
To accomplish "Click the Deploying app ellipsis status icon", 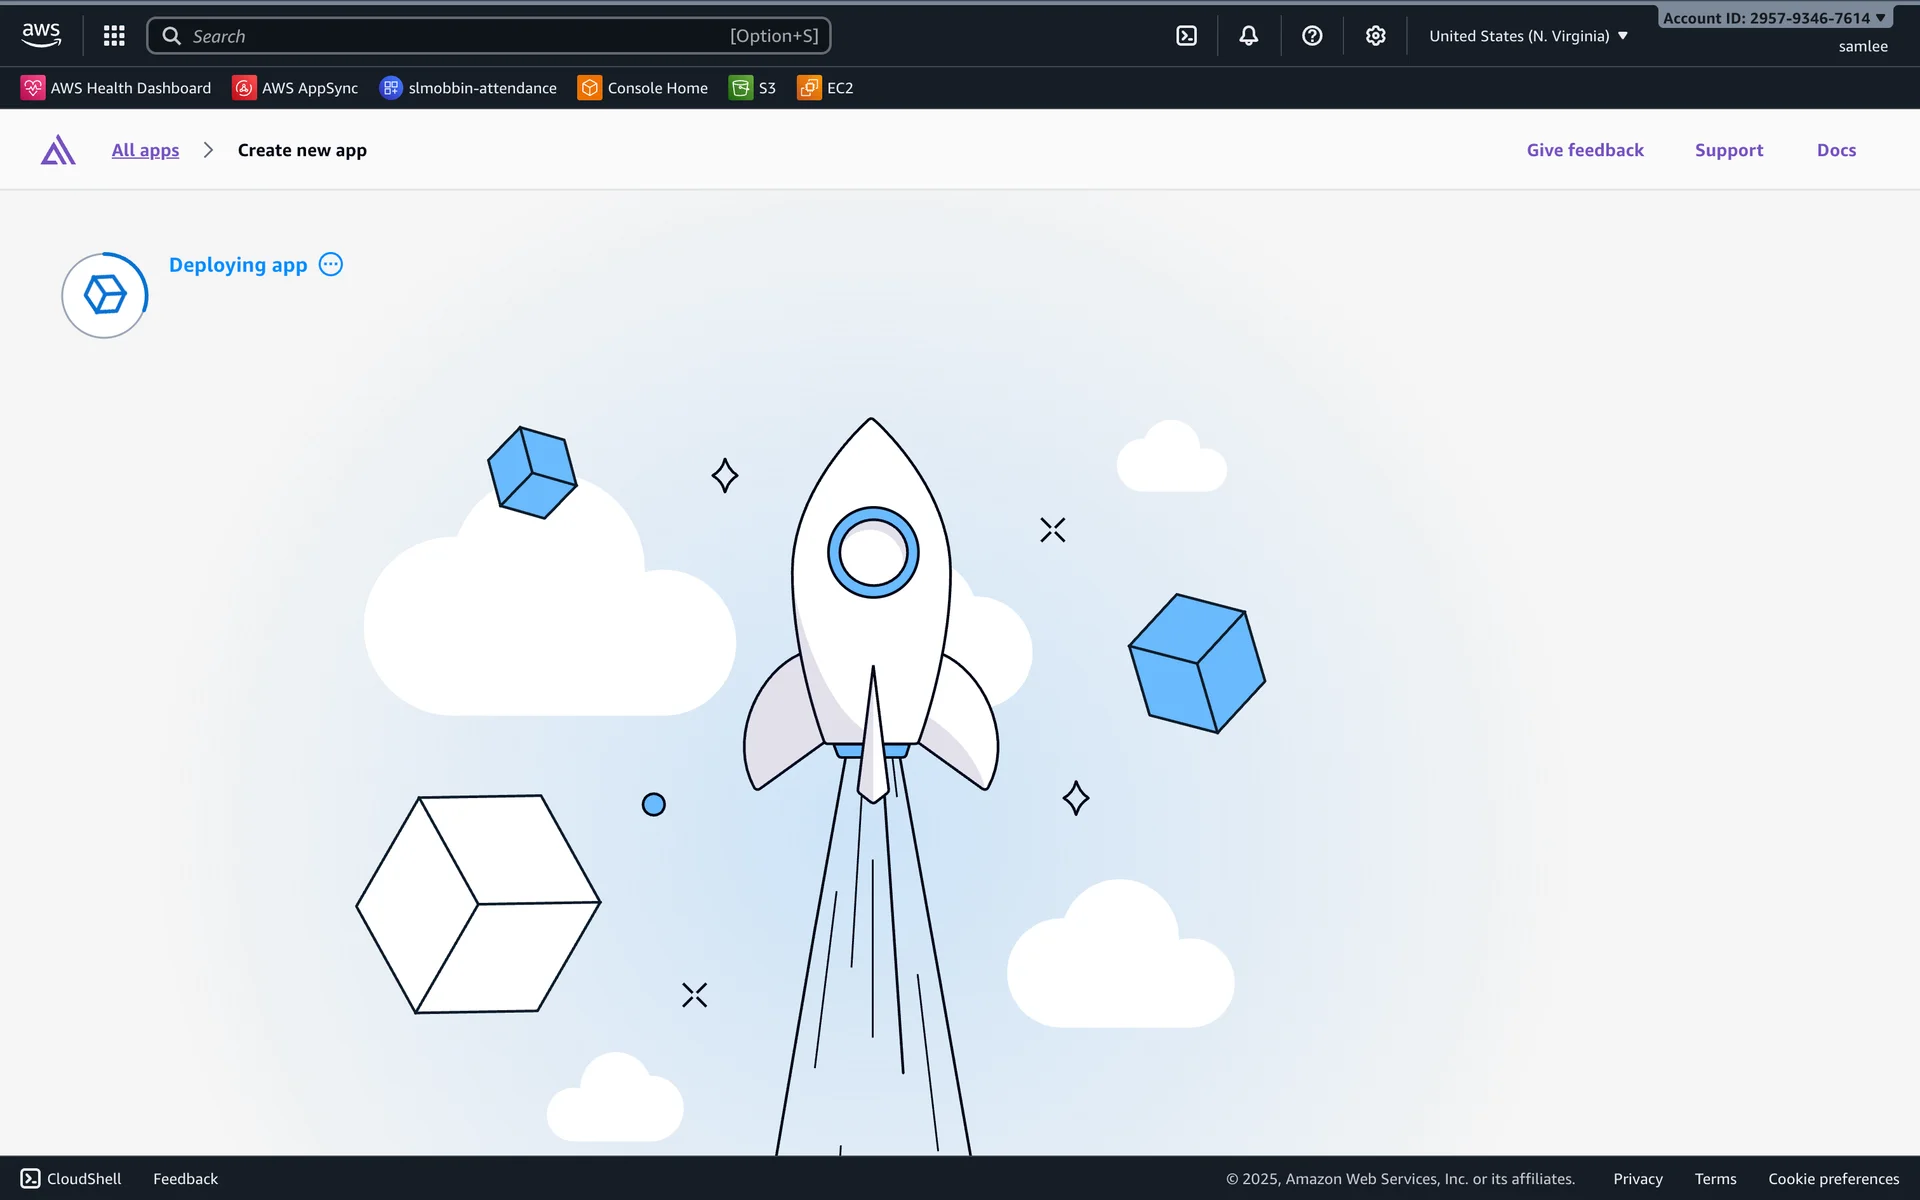I will coord(330,265).
